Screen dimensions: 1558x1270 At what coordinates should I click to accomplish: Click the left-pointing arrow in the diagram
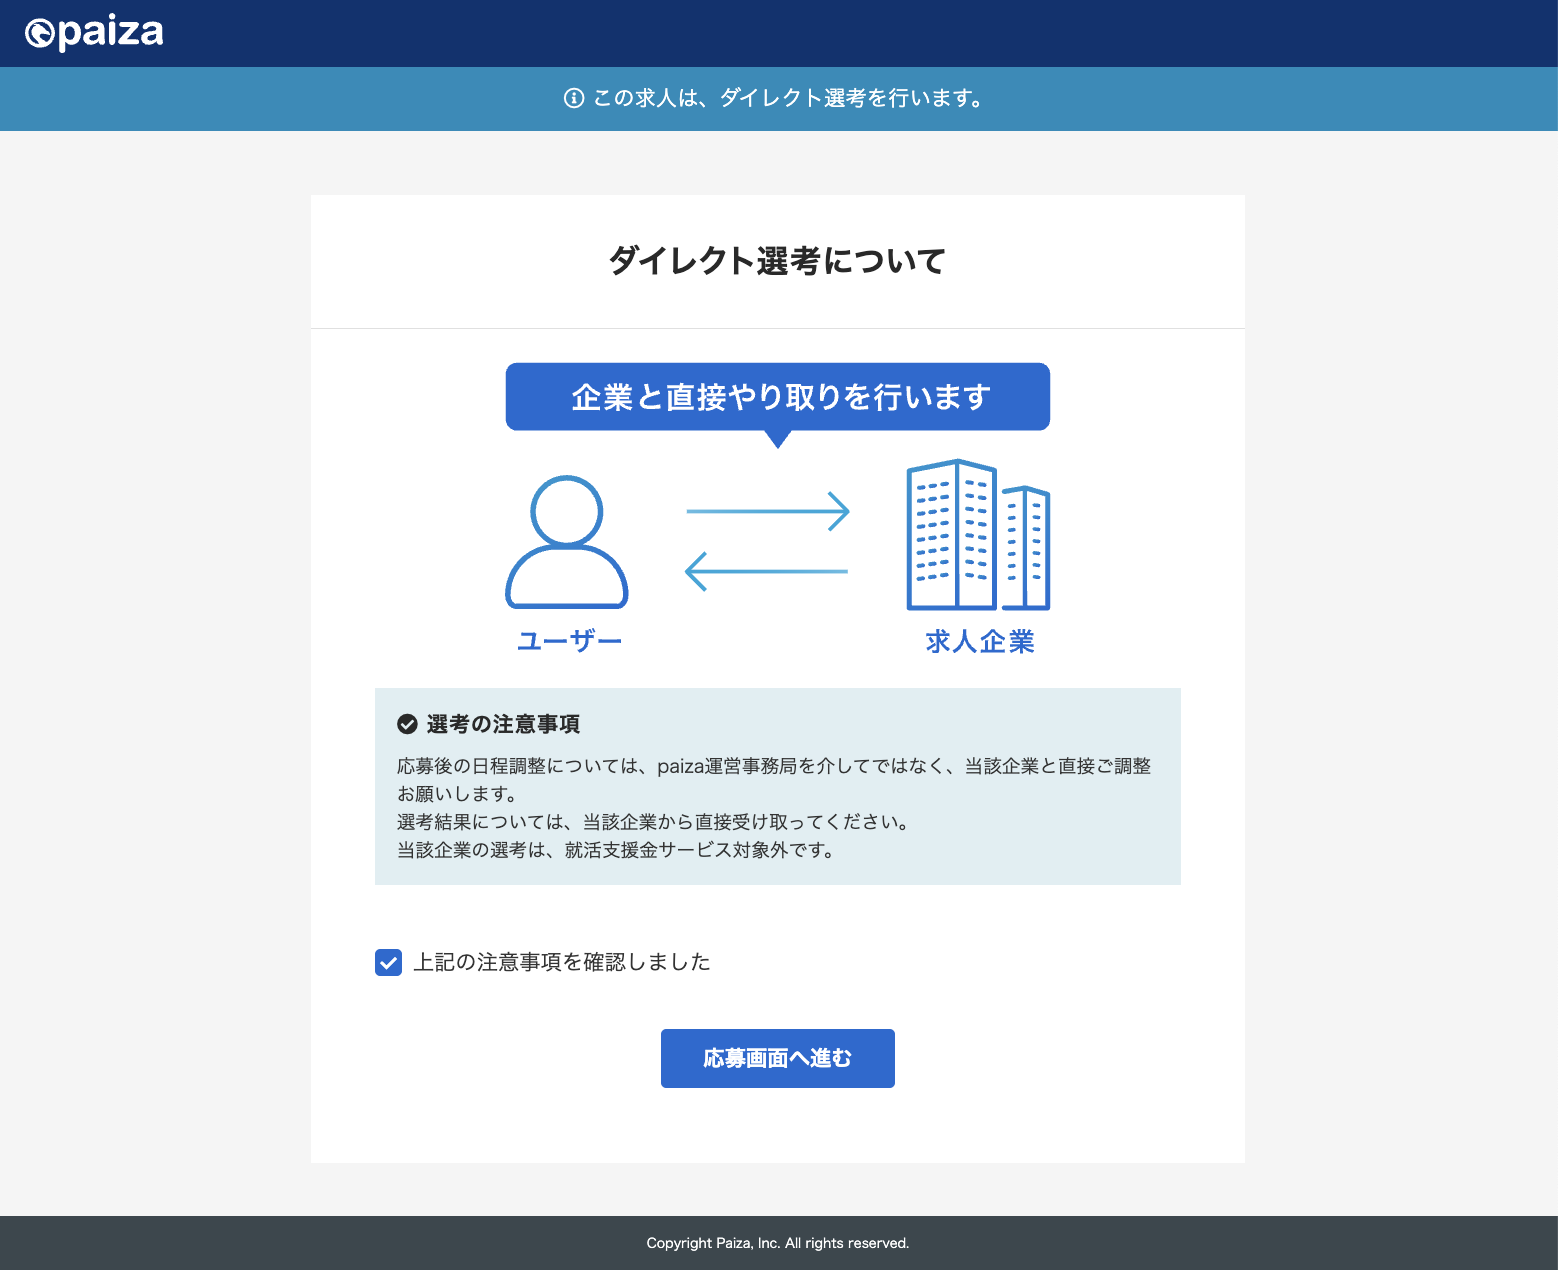coord(767,571)
